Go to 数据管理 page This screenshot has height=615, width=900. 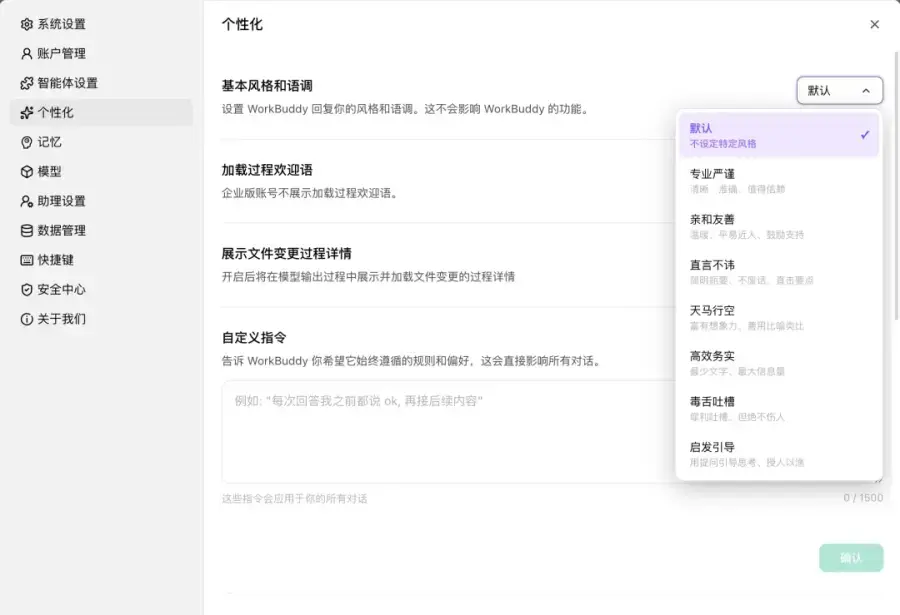tap(101, 231)
